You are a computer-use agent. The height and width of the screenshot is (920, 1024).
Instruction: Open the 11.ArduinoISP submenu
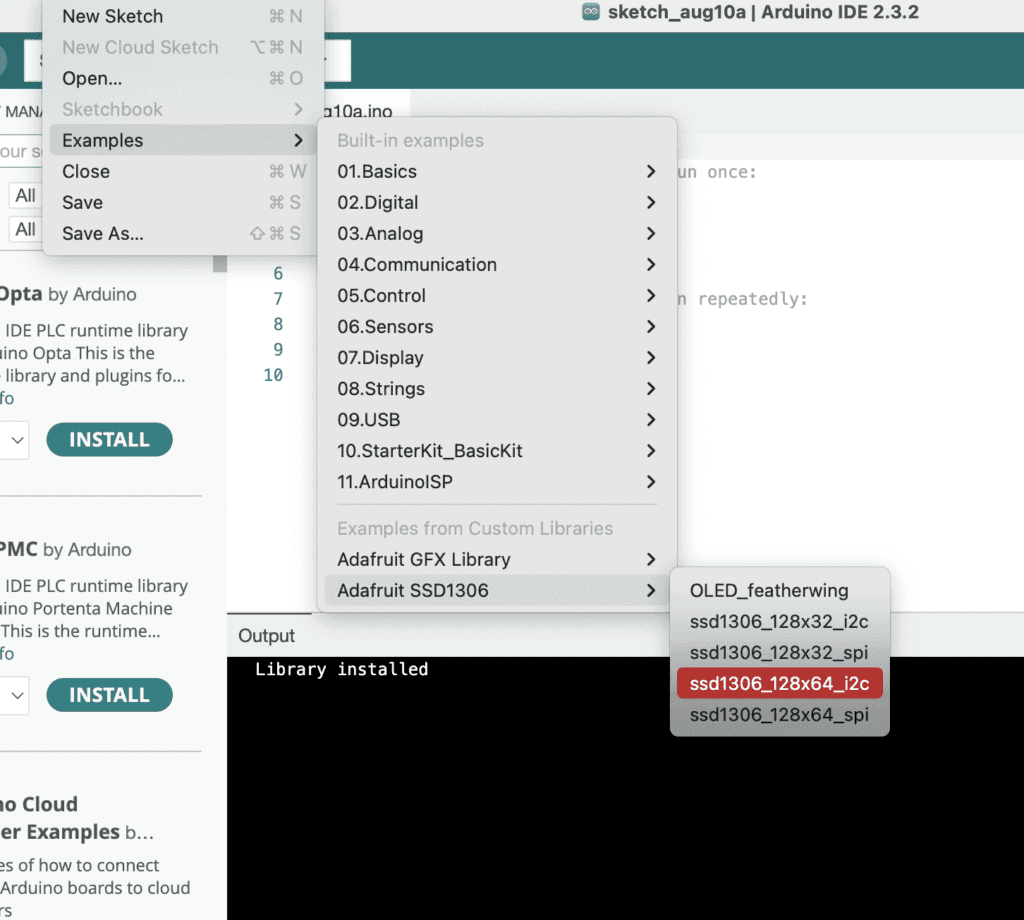point(497,482)
